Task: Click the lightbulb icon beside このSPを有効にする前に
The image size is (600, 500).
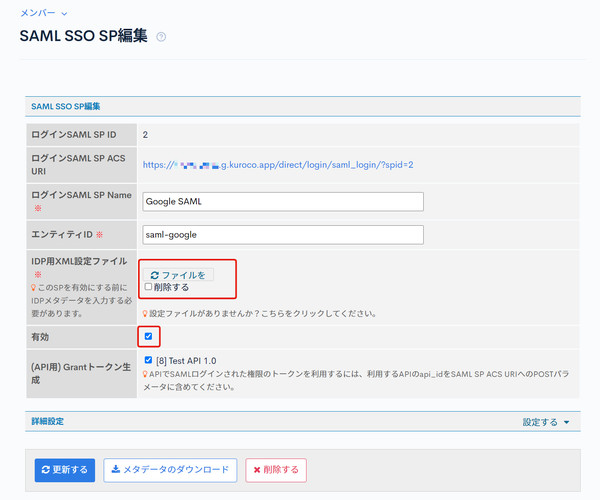Action: point(34,288)
